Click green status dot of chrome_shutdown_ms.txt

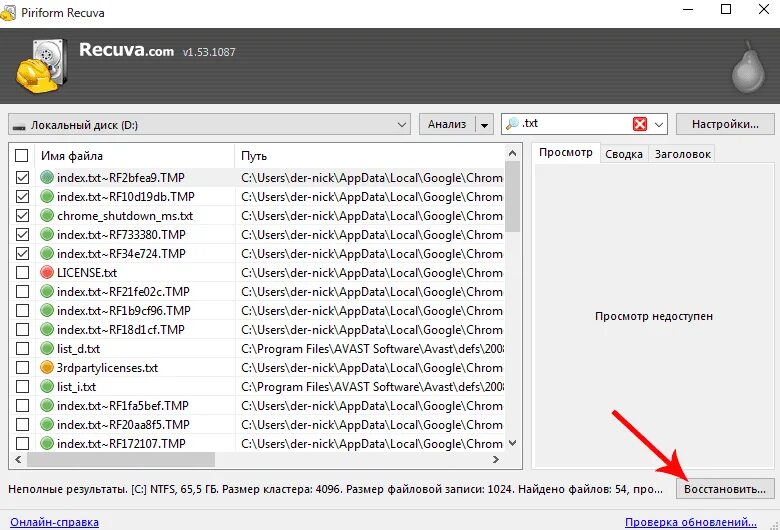[47, 215]
